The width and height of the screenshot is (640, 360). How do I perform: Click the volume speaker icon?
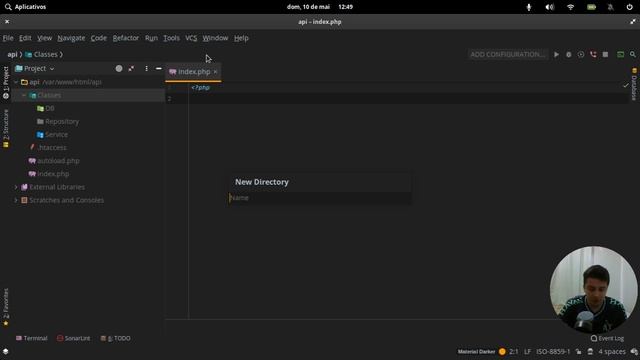[x=550, y=7]
